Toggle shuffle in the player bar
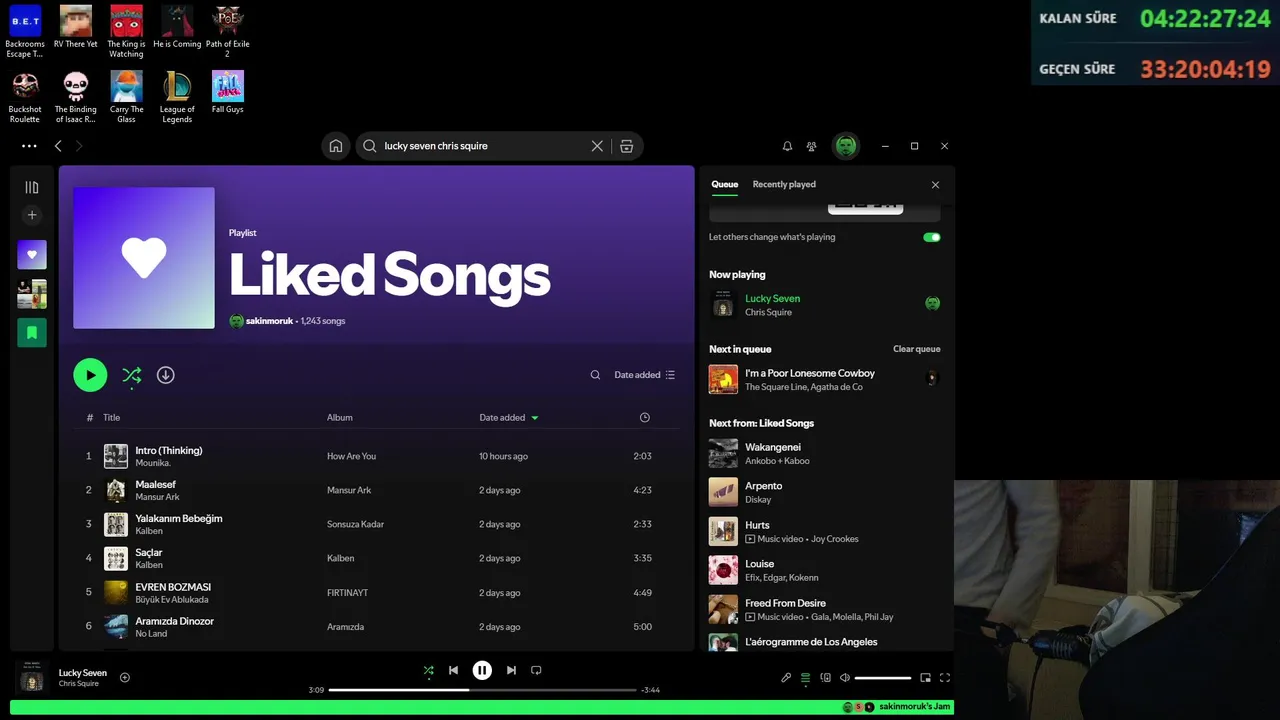 coord(428,670)
